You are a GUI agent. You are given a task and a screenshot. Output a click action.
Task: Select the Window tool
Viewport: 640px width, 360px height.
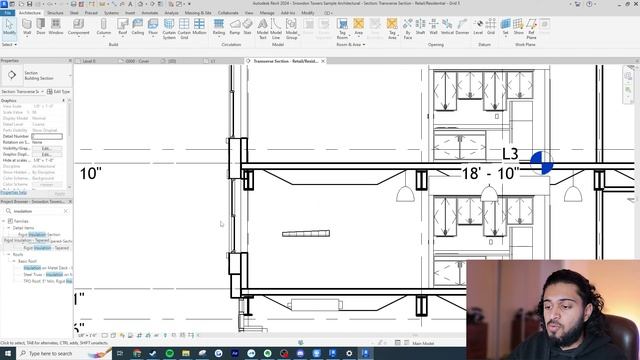pos(56,27)
